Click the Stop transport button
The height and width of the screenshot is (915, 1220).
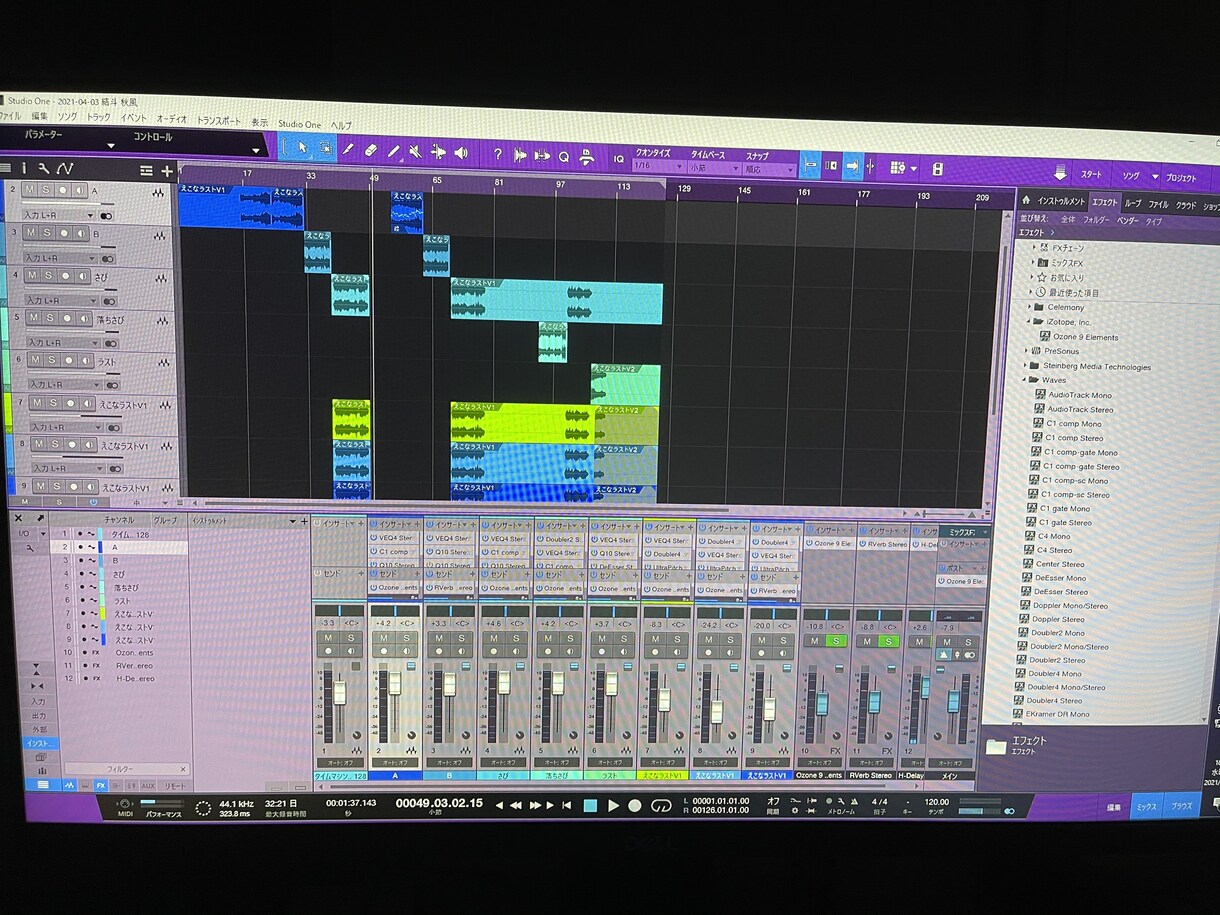590,805
